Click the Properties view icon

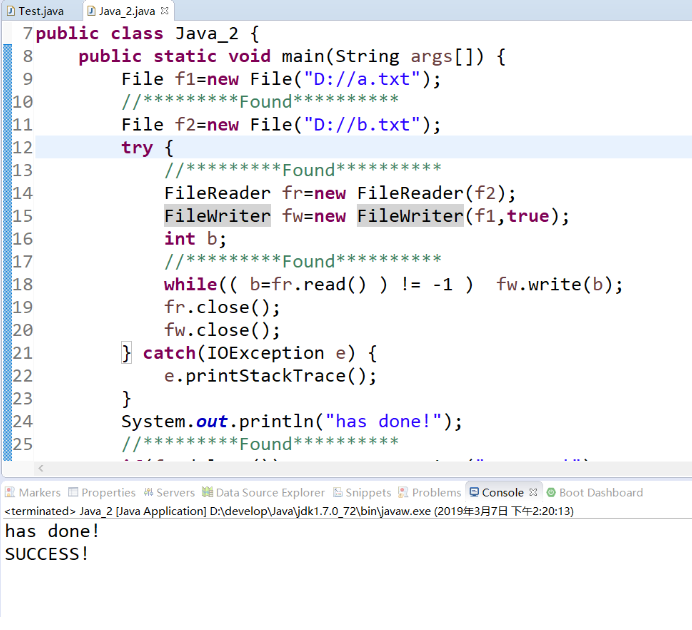pyautogui.click(x=74, y=492)
